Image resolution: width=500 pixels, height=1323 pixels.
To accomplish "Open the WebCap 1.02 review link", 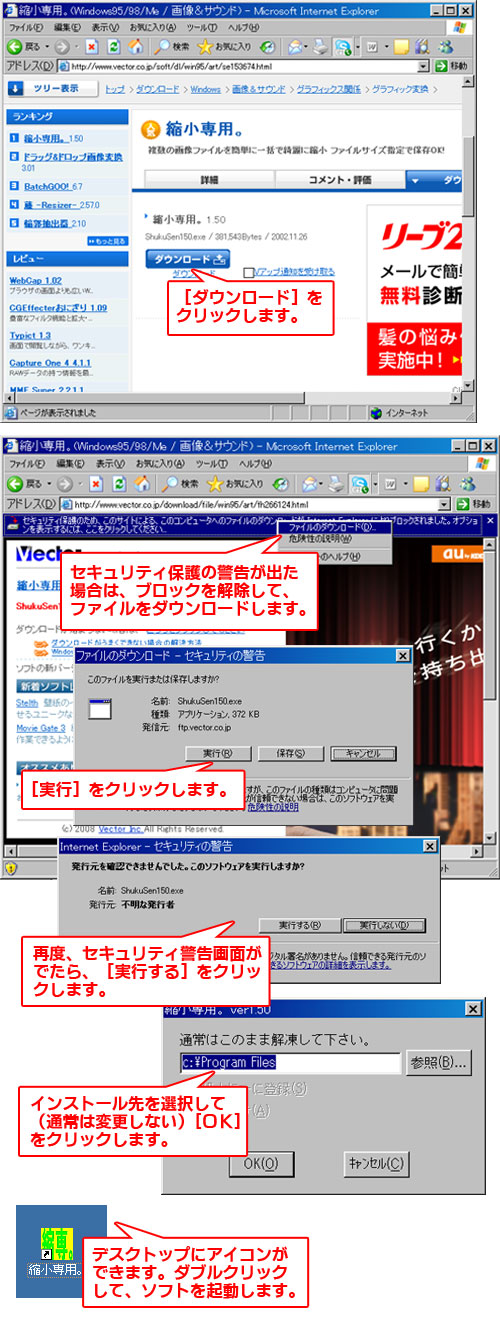I will (x=36, y=281).
